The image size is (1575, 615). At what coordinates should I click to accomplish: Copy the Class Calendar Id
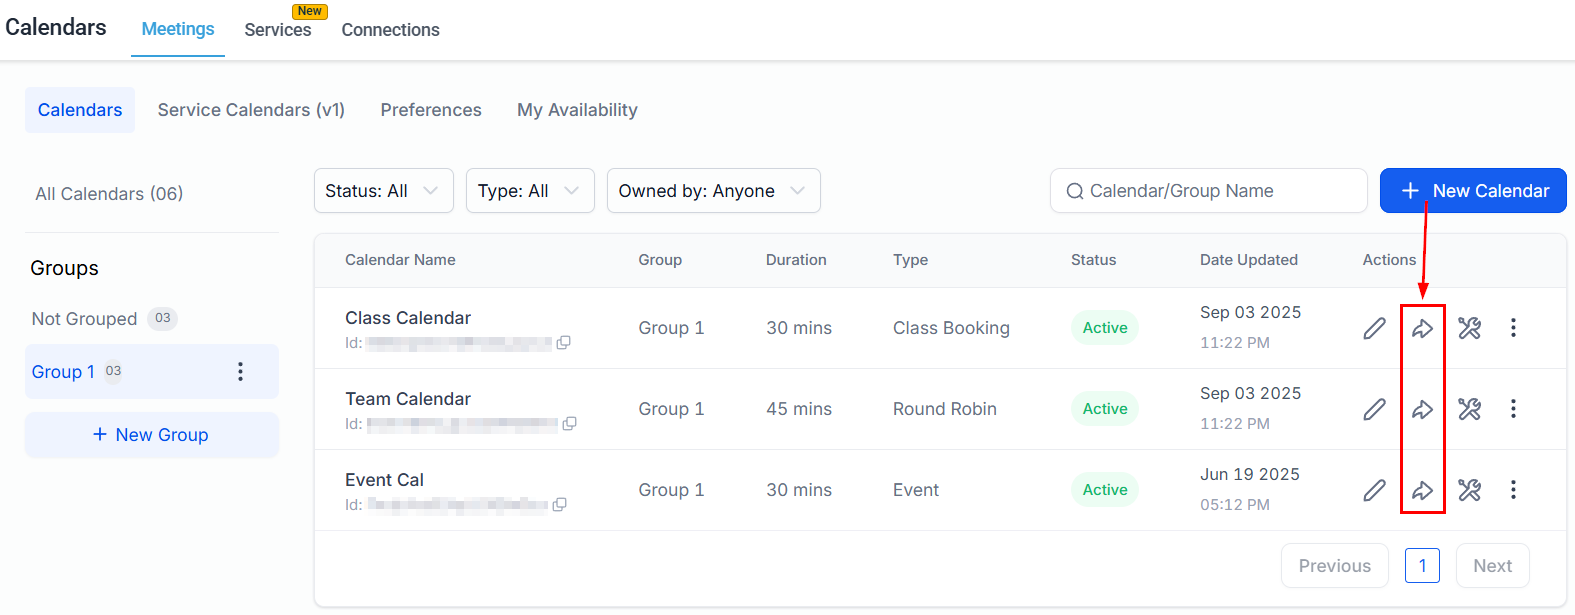tap(564, 343)
